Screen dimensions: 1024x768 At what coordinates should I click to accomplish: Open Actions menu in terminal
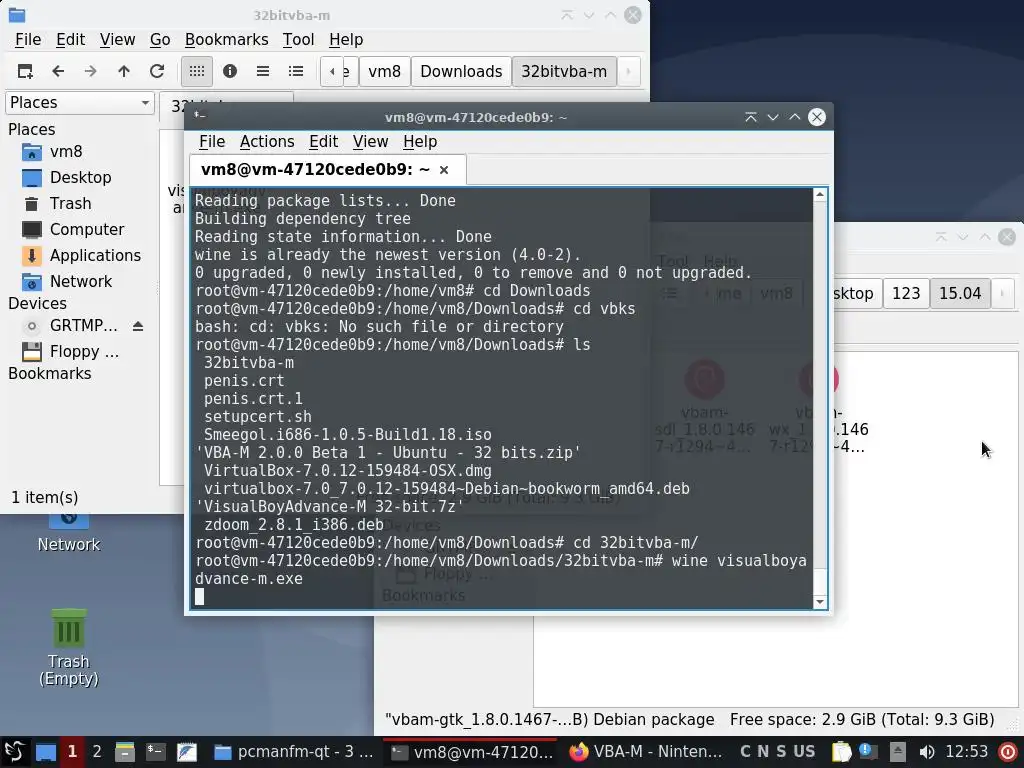point(266,142)
